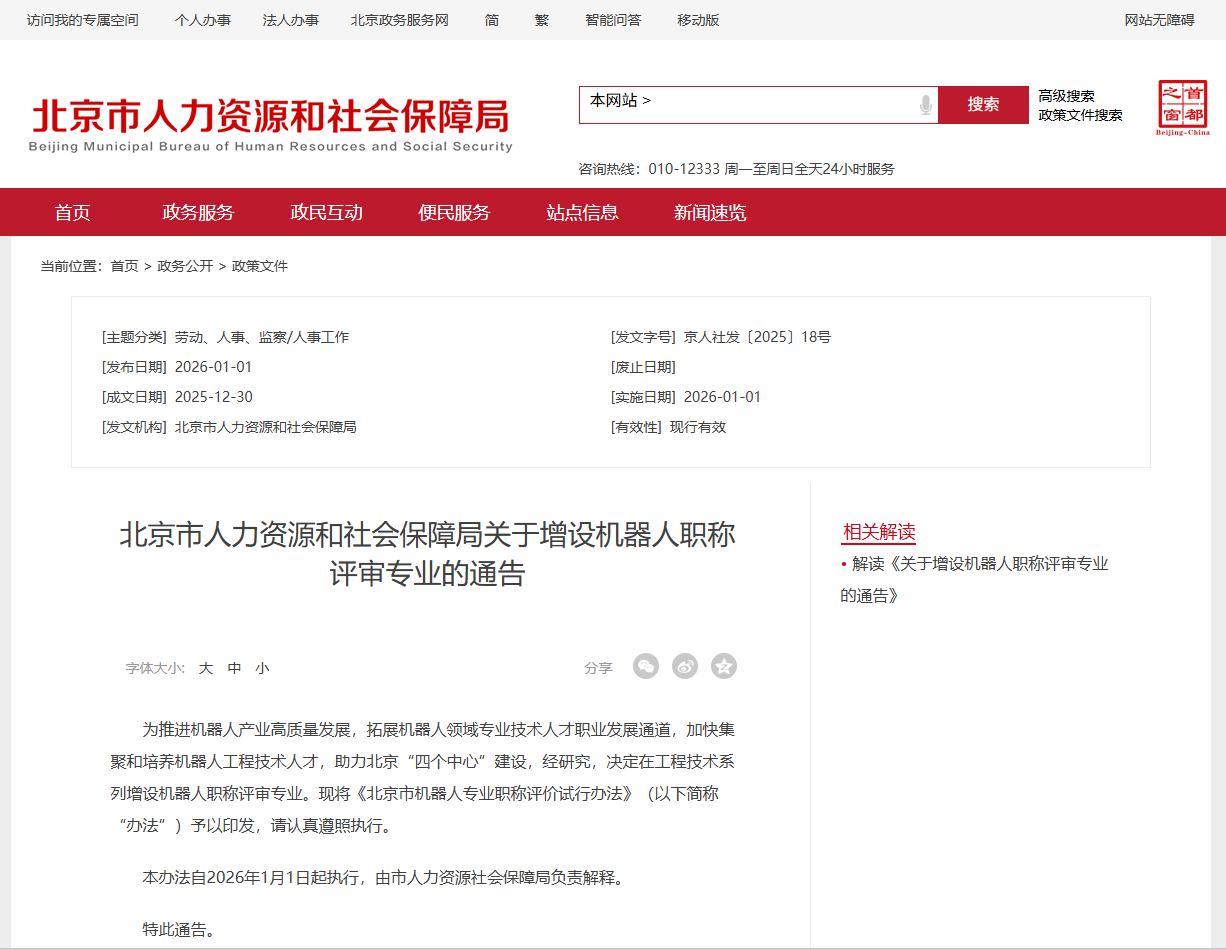Set article font size to 小
The height and width of the screenshot is (950, 1226).
coord(262,667)
